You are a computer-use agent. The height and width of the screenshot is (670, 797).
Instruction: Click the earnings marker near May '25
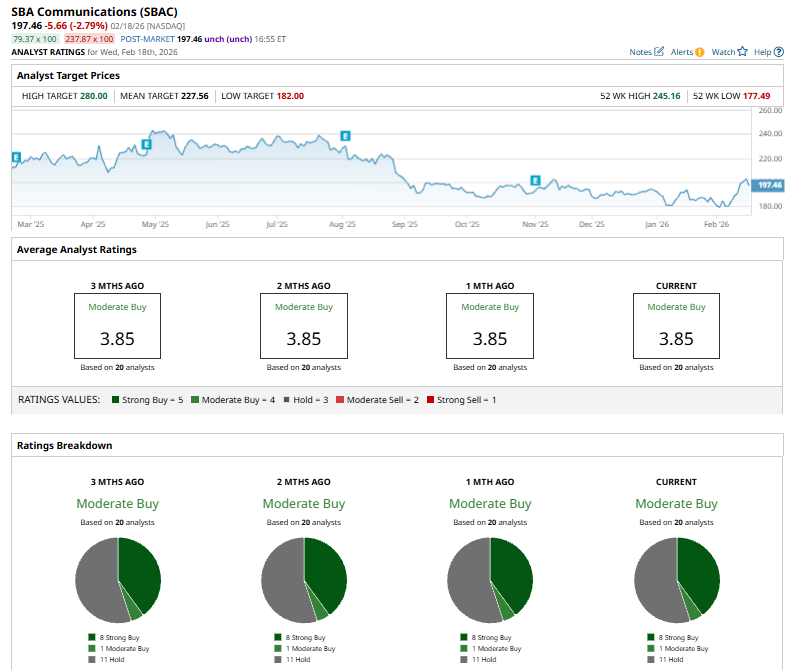[147, 144]
